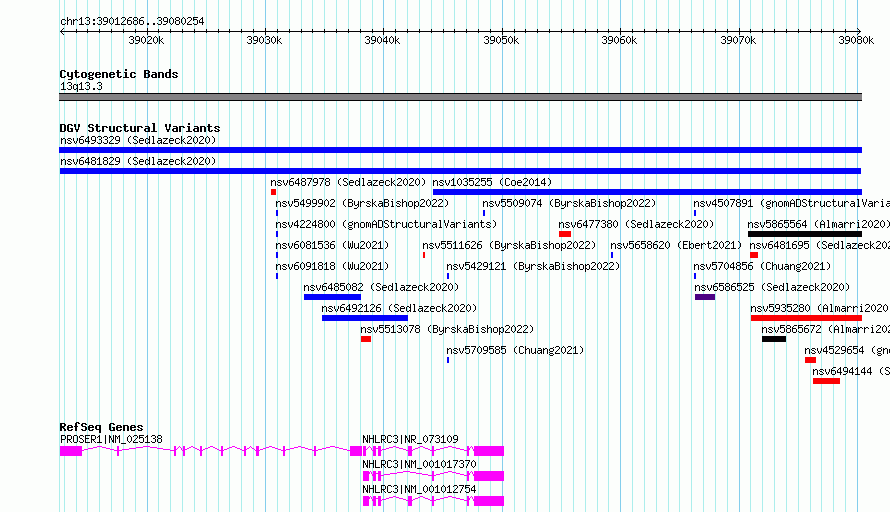Click the black nsv5865564 variant bar
The height and width of the screenshot is (512, 890).
[x=805, y=234]
